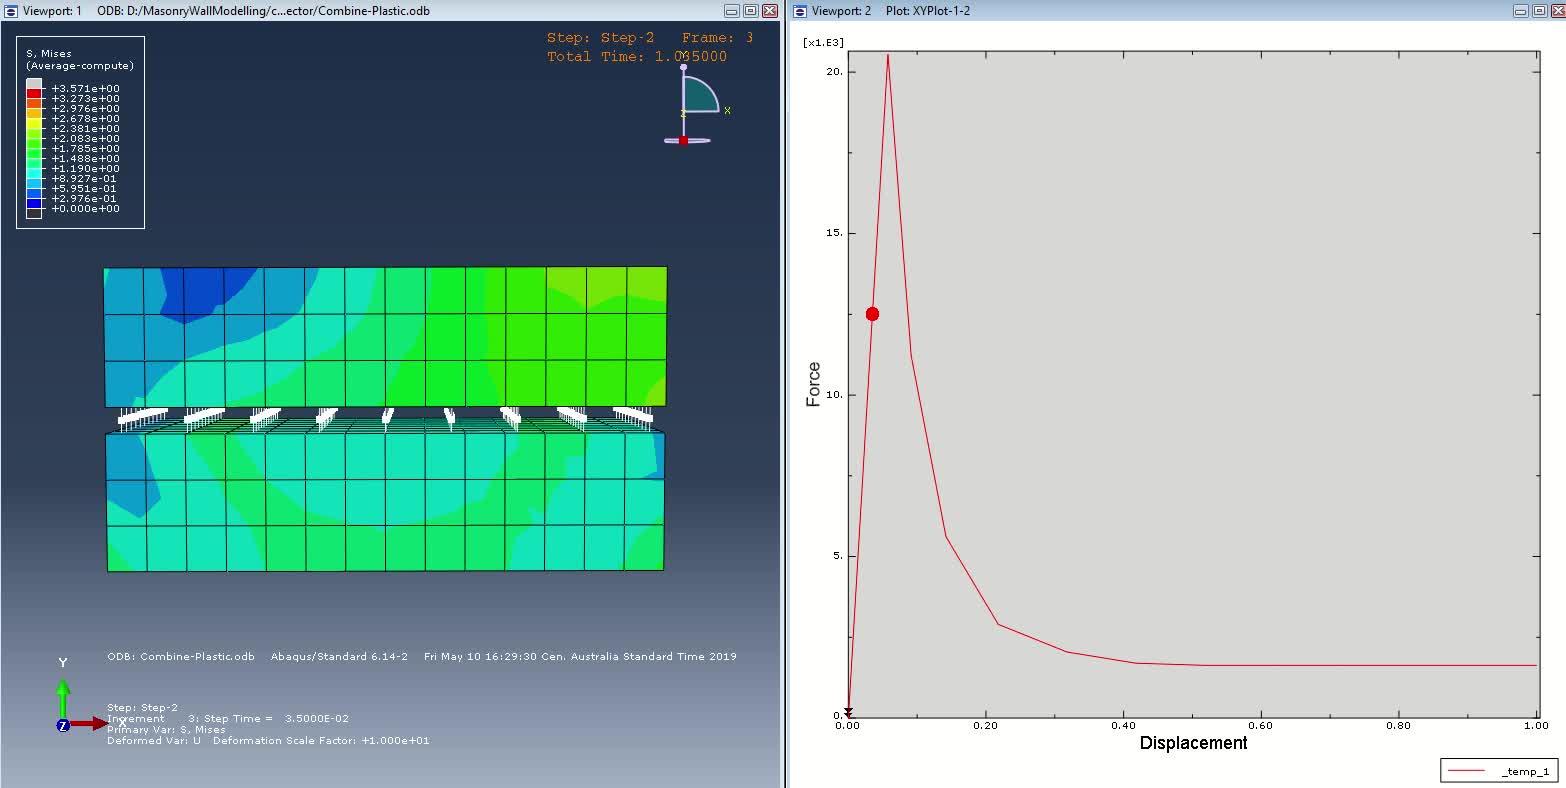
Task: Click the "(Average-compute)" legend subtitle
Action: coord(80,66)
